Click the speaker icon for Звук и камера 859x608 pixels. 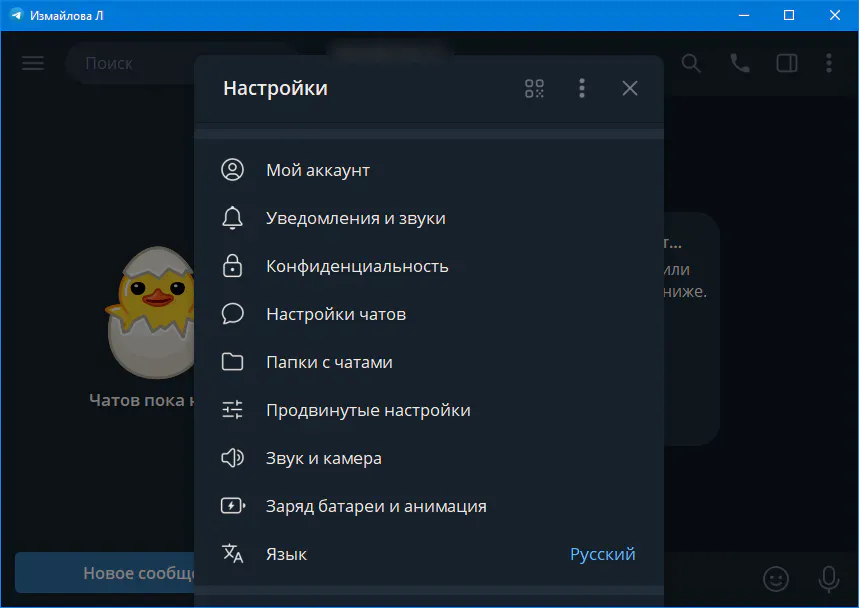[x=233, y=458]
